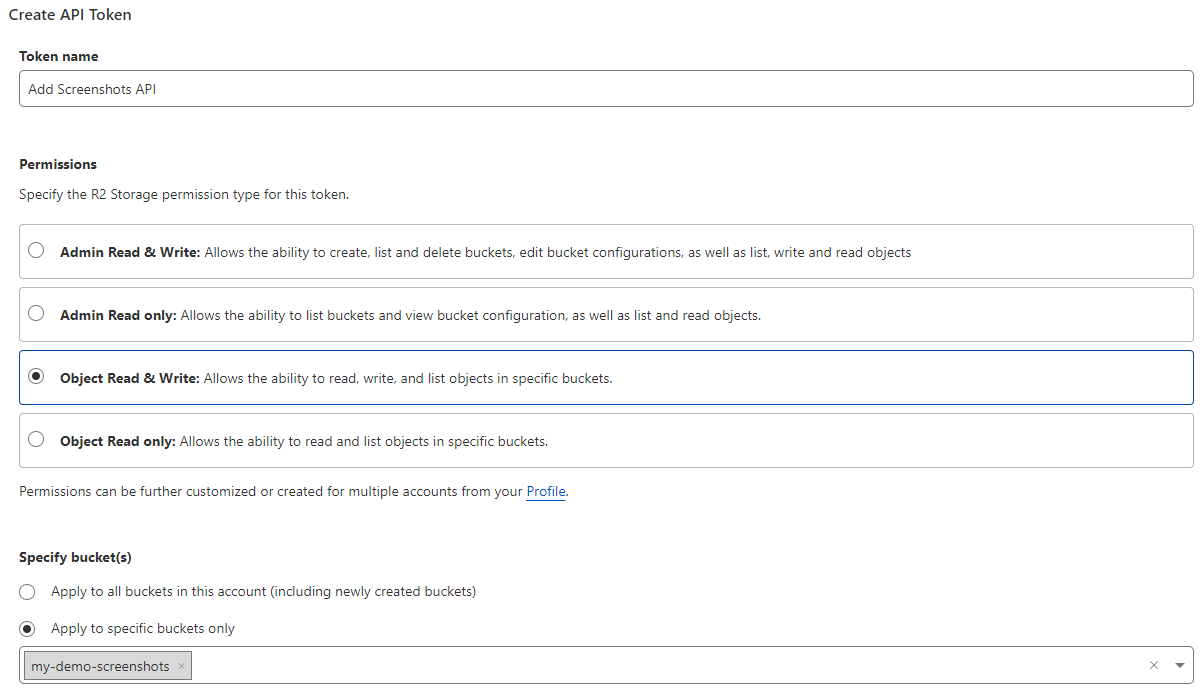Select Admin Read & Write radio button
The image size is (1202, 689).
[36, 251]
